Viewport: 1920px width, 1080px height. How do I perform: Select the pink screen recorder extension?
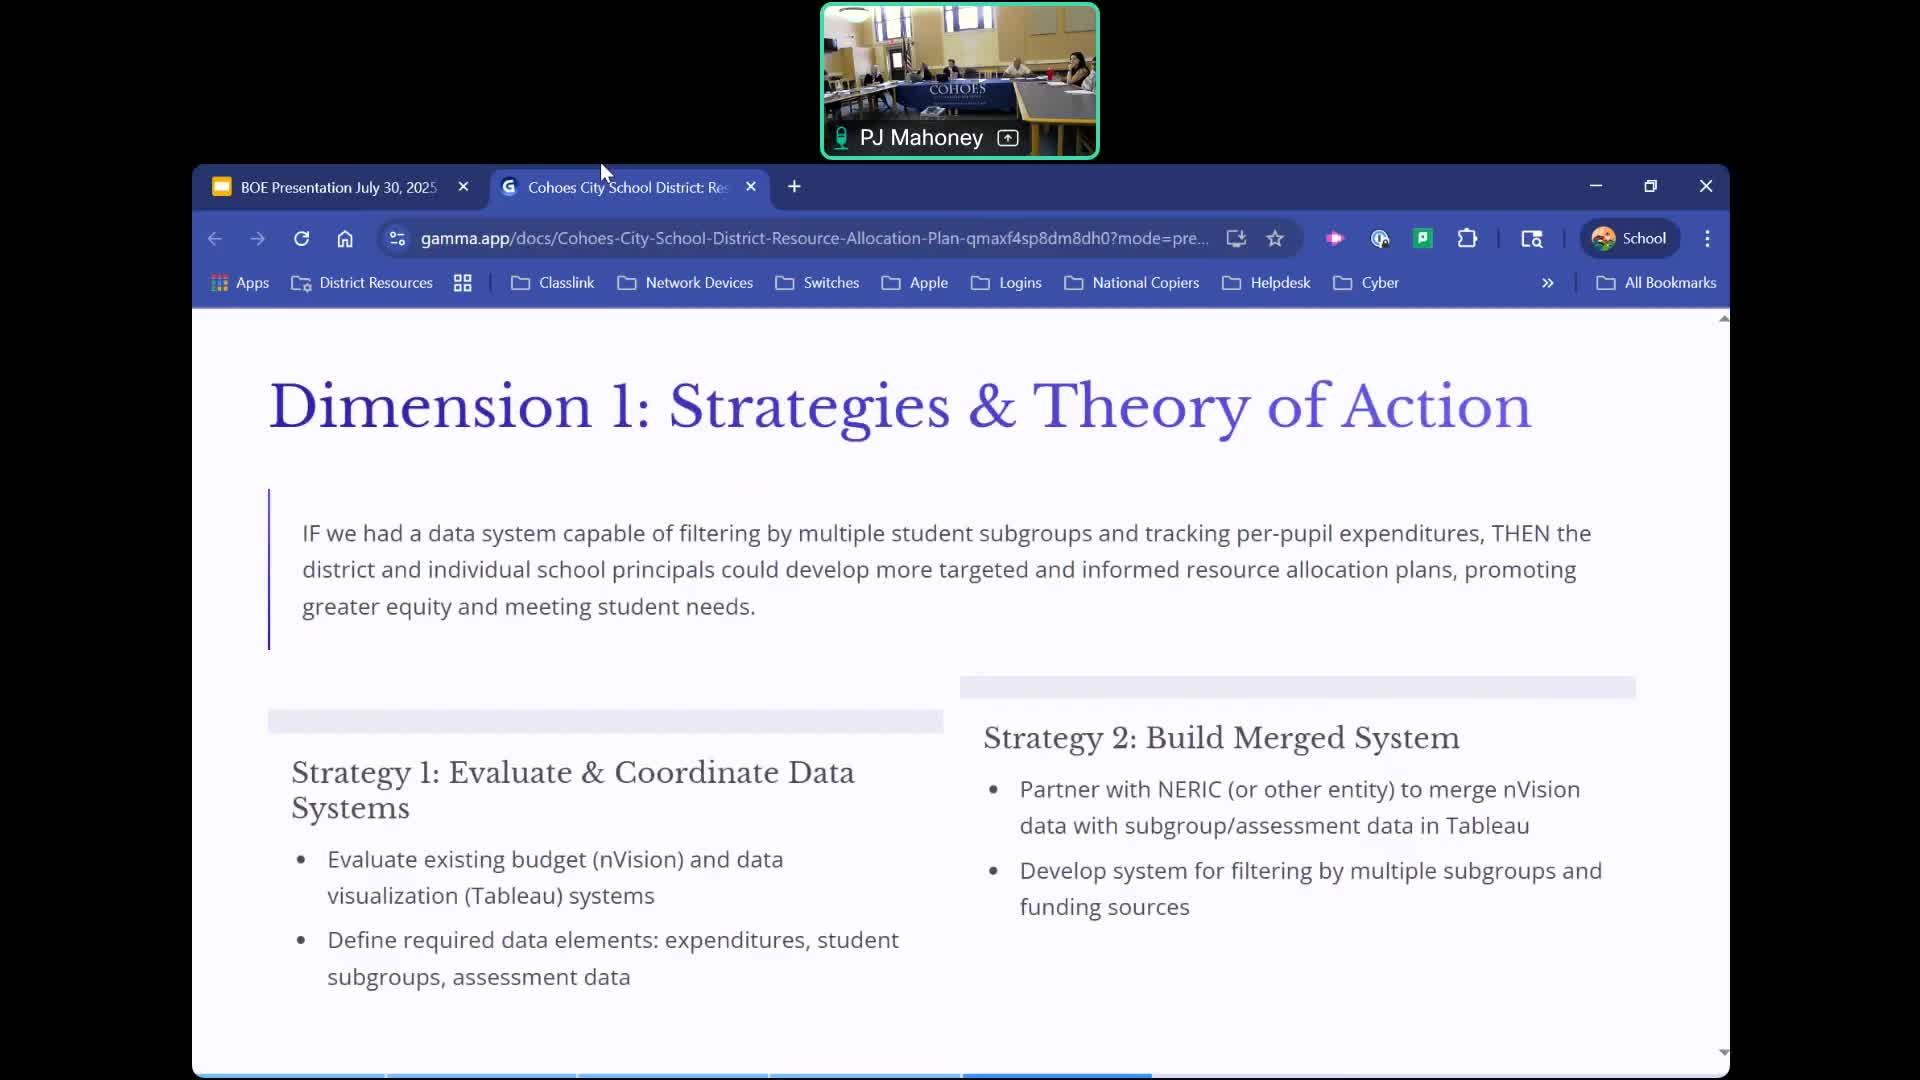pyautogui.click(x=1335, y=238)
